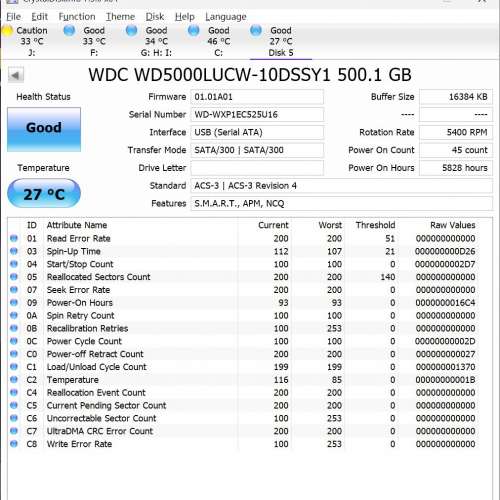The width and height of the screenshot is (500, 500).
Task: Click the back arrow disk navigation button
Action: click(16, 76)
